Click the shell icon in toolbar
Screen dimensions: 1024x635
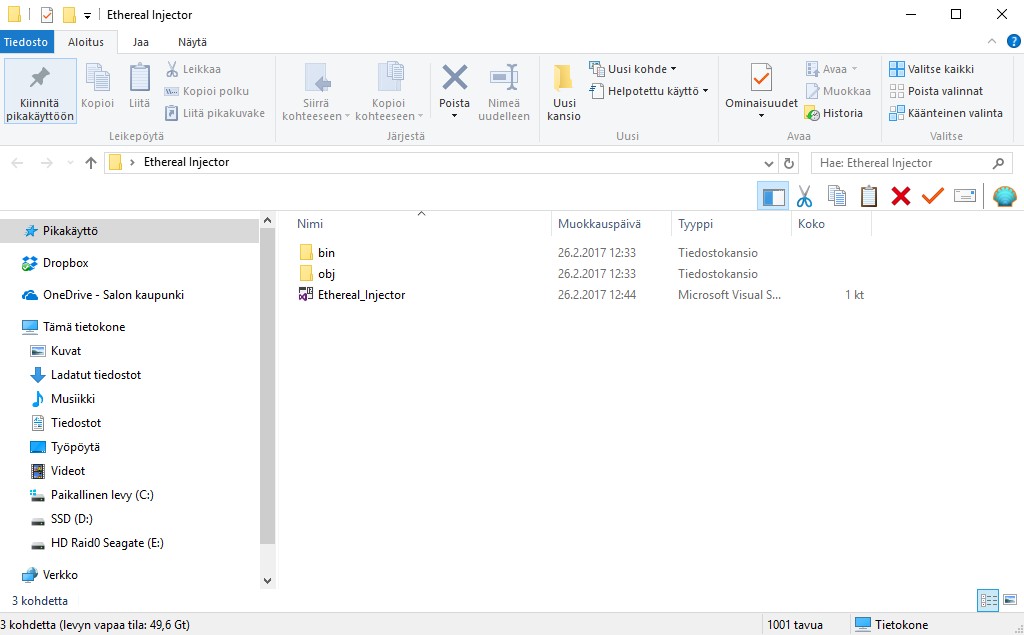1004,196
